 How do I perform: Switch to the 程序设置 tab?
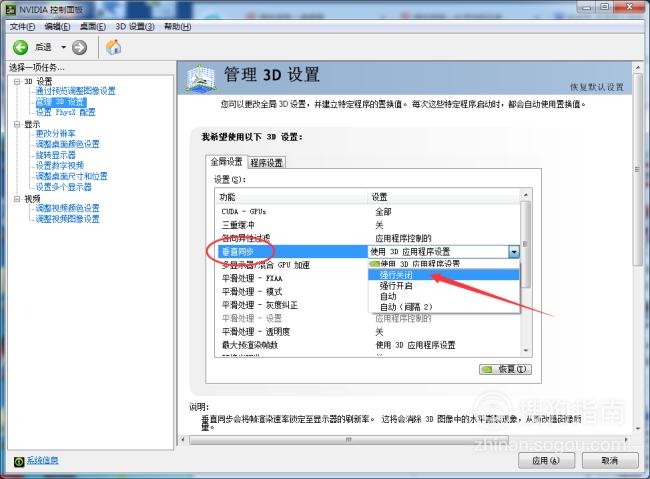267,163
